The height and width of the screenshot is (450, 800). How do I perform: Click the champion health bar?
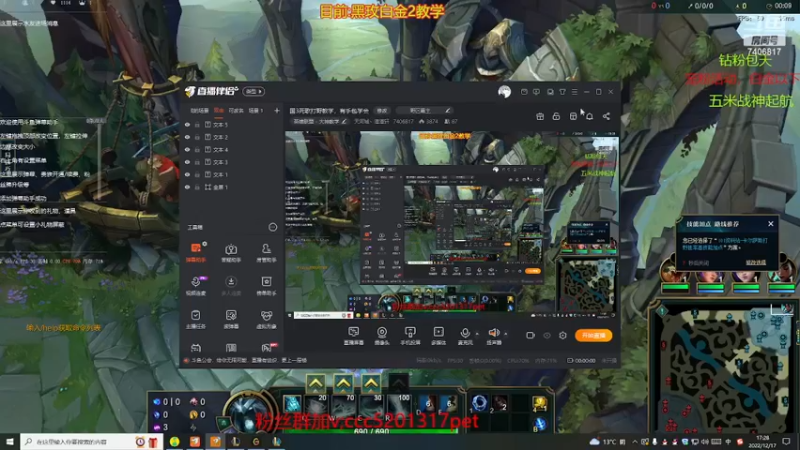tap(371, 432)
